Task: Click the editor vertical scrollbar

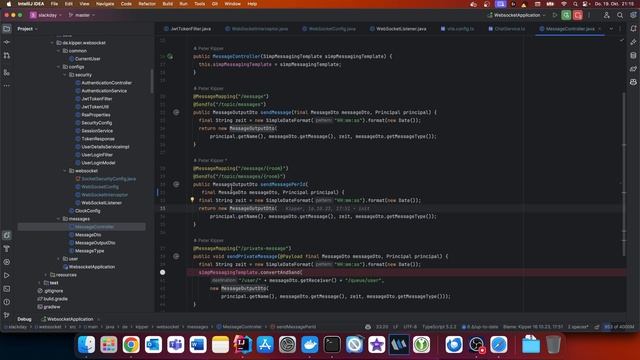Action: pos(624,174)
